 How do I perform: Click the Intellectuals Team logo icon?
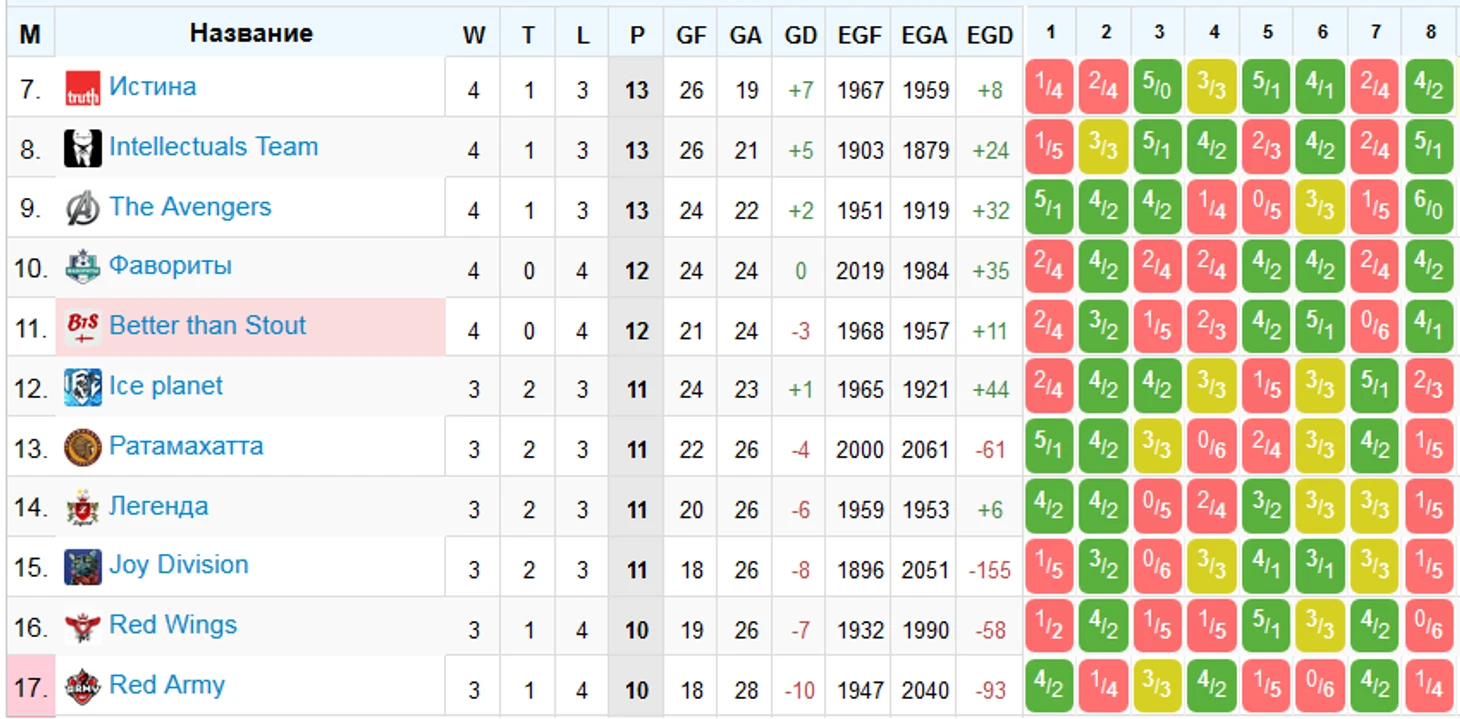pyautogui.click(x=83, y=148)
